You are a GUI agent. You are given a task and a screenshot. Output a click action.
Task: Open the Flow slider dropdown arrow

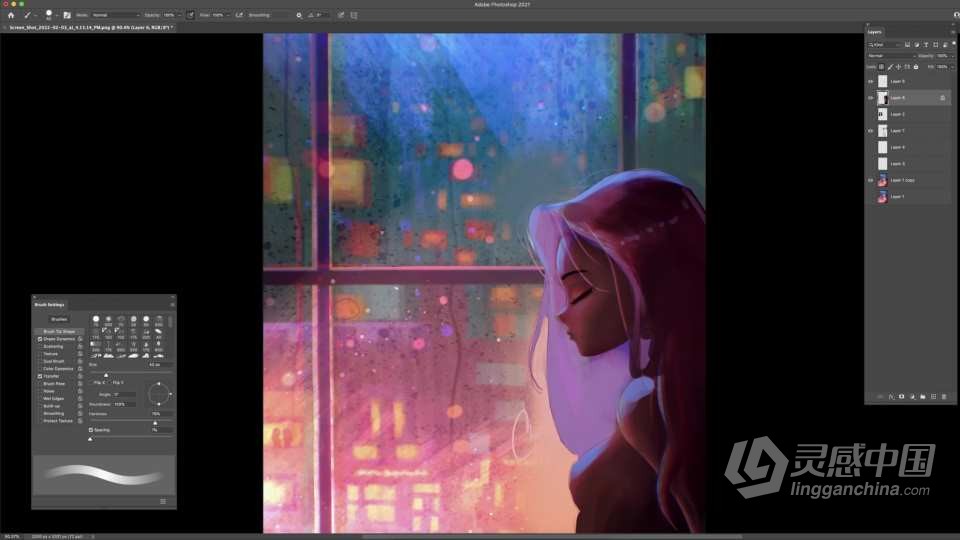coord(228,15)
